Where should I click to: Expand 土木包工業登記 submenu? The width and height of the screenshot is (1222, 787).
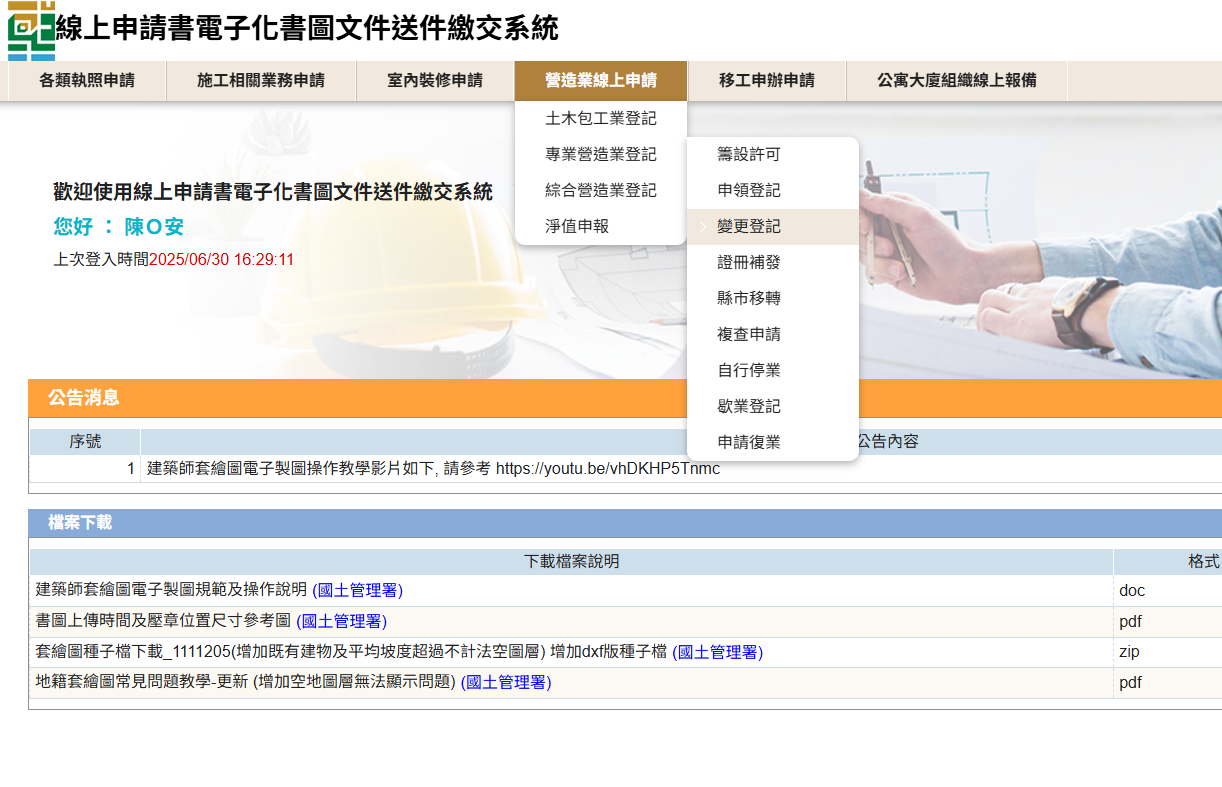point(600,119)
